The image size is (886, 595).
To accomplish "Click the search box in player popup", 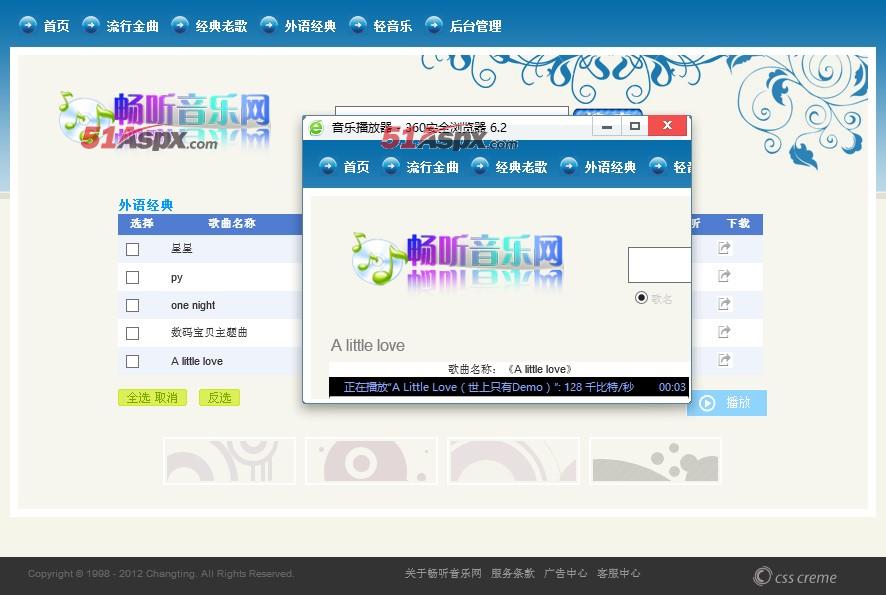I will (659, 264).
